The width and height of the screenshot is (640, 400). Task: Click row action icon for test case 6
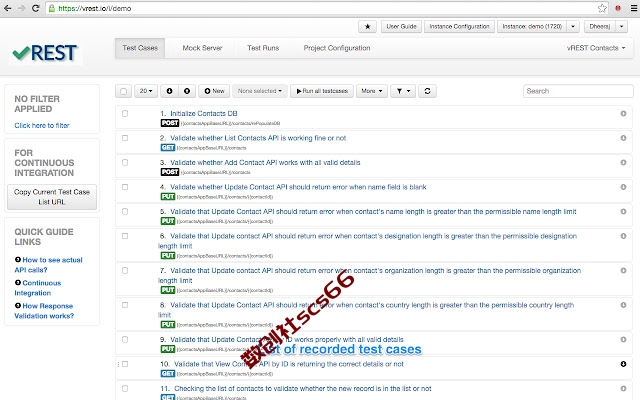coord(623,236)
